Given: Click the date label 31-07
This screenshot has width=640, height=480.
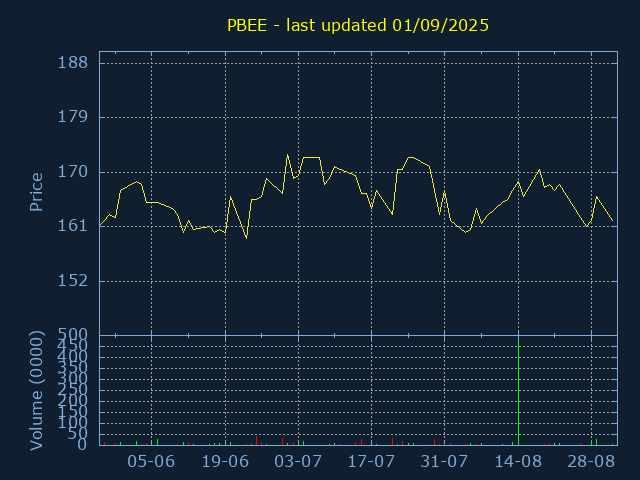Looking at the screenshot, I should coord(444,462).
